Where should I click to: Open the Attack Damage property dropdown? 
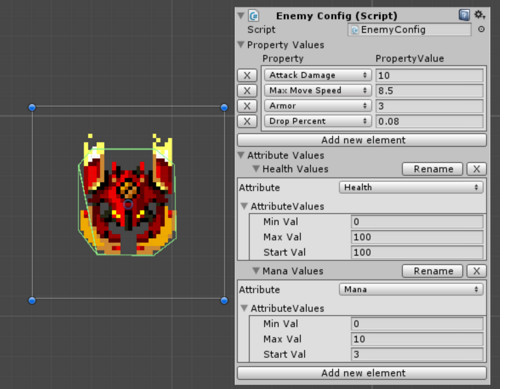tap(318, 75)
